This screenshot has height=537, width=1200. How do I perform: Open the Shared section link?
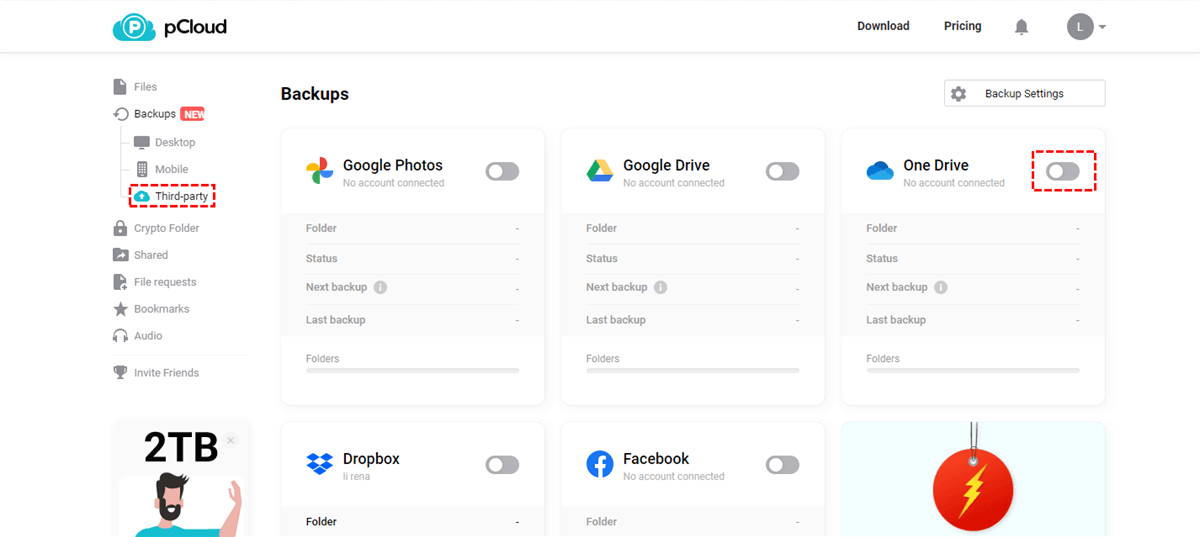[151, 255]
